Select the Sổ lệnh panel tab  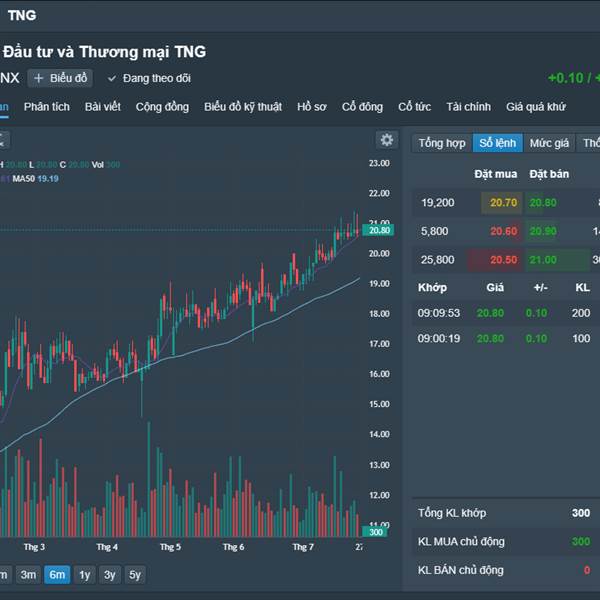pos(497,143)
